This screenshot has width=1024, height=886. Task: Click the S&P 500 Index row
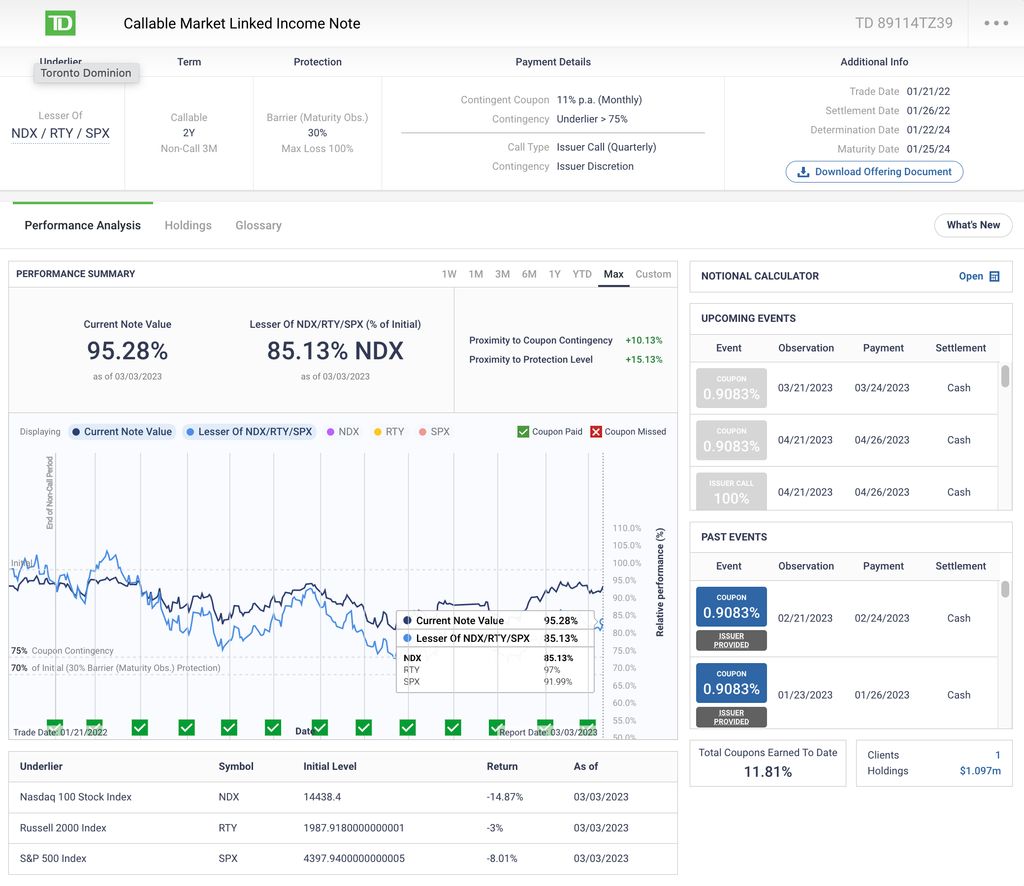click(343, 859)
